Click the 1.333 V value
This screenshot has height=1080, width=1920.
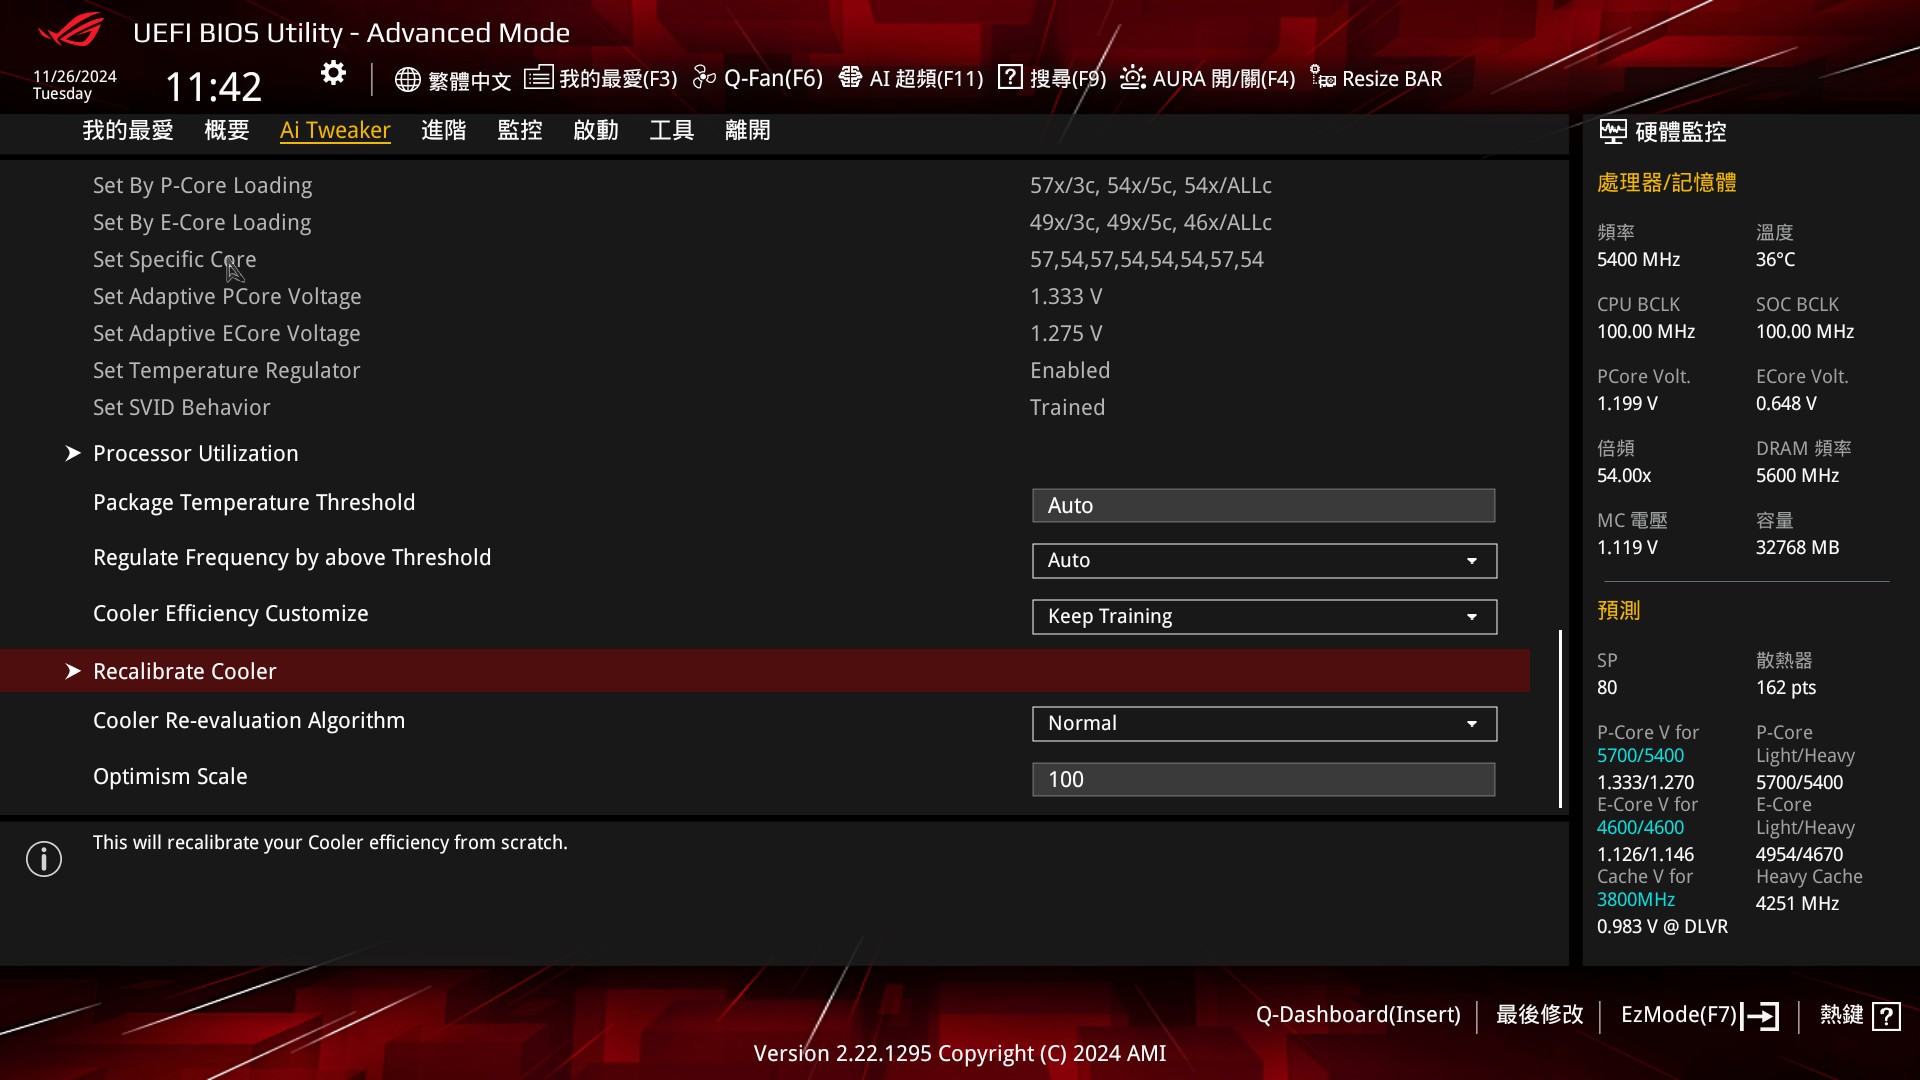[x=1066, y=297]
